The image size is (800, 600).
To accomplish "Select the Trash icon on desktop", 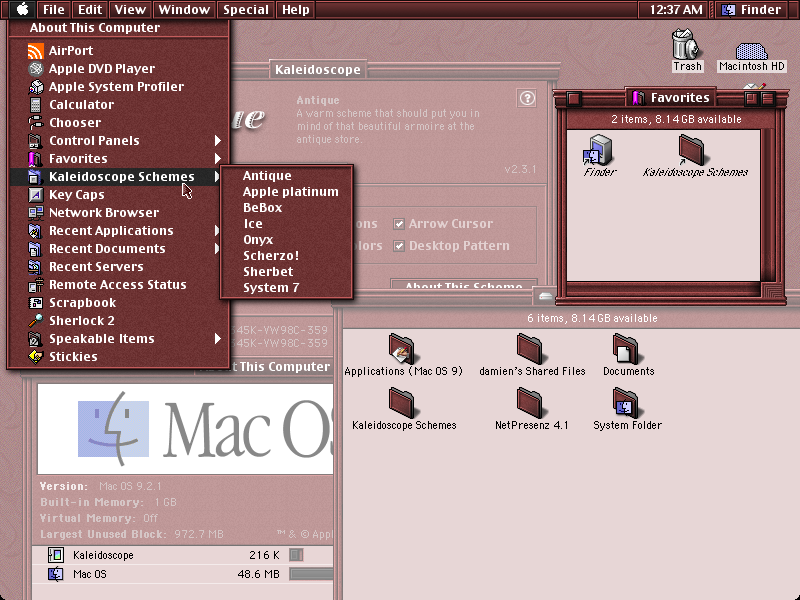I will pos(686,44).
